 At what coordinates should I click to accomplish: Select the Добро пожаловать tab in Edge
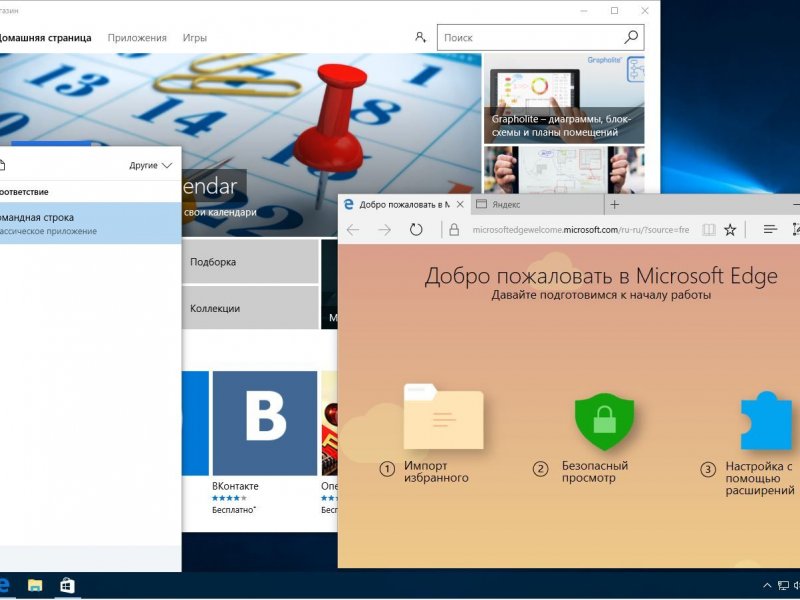(404, 205)
